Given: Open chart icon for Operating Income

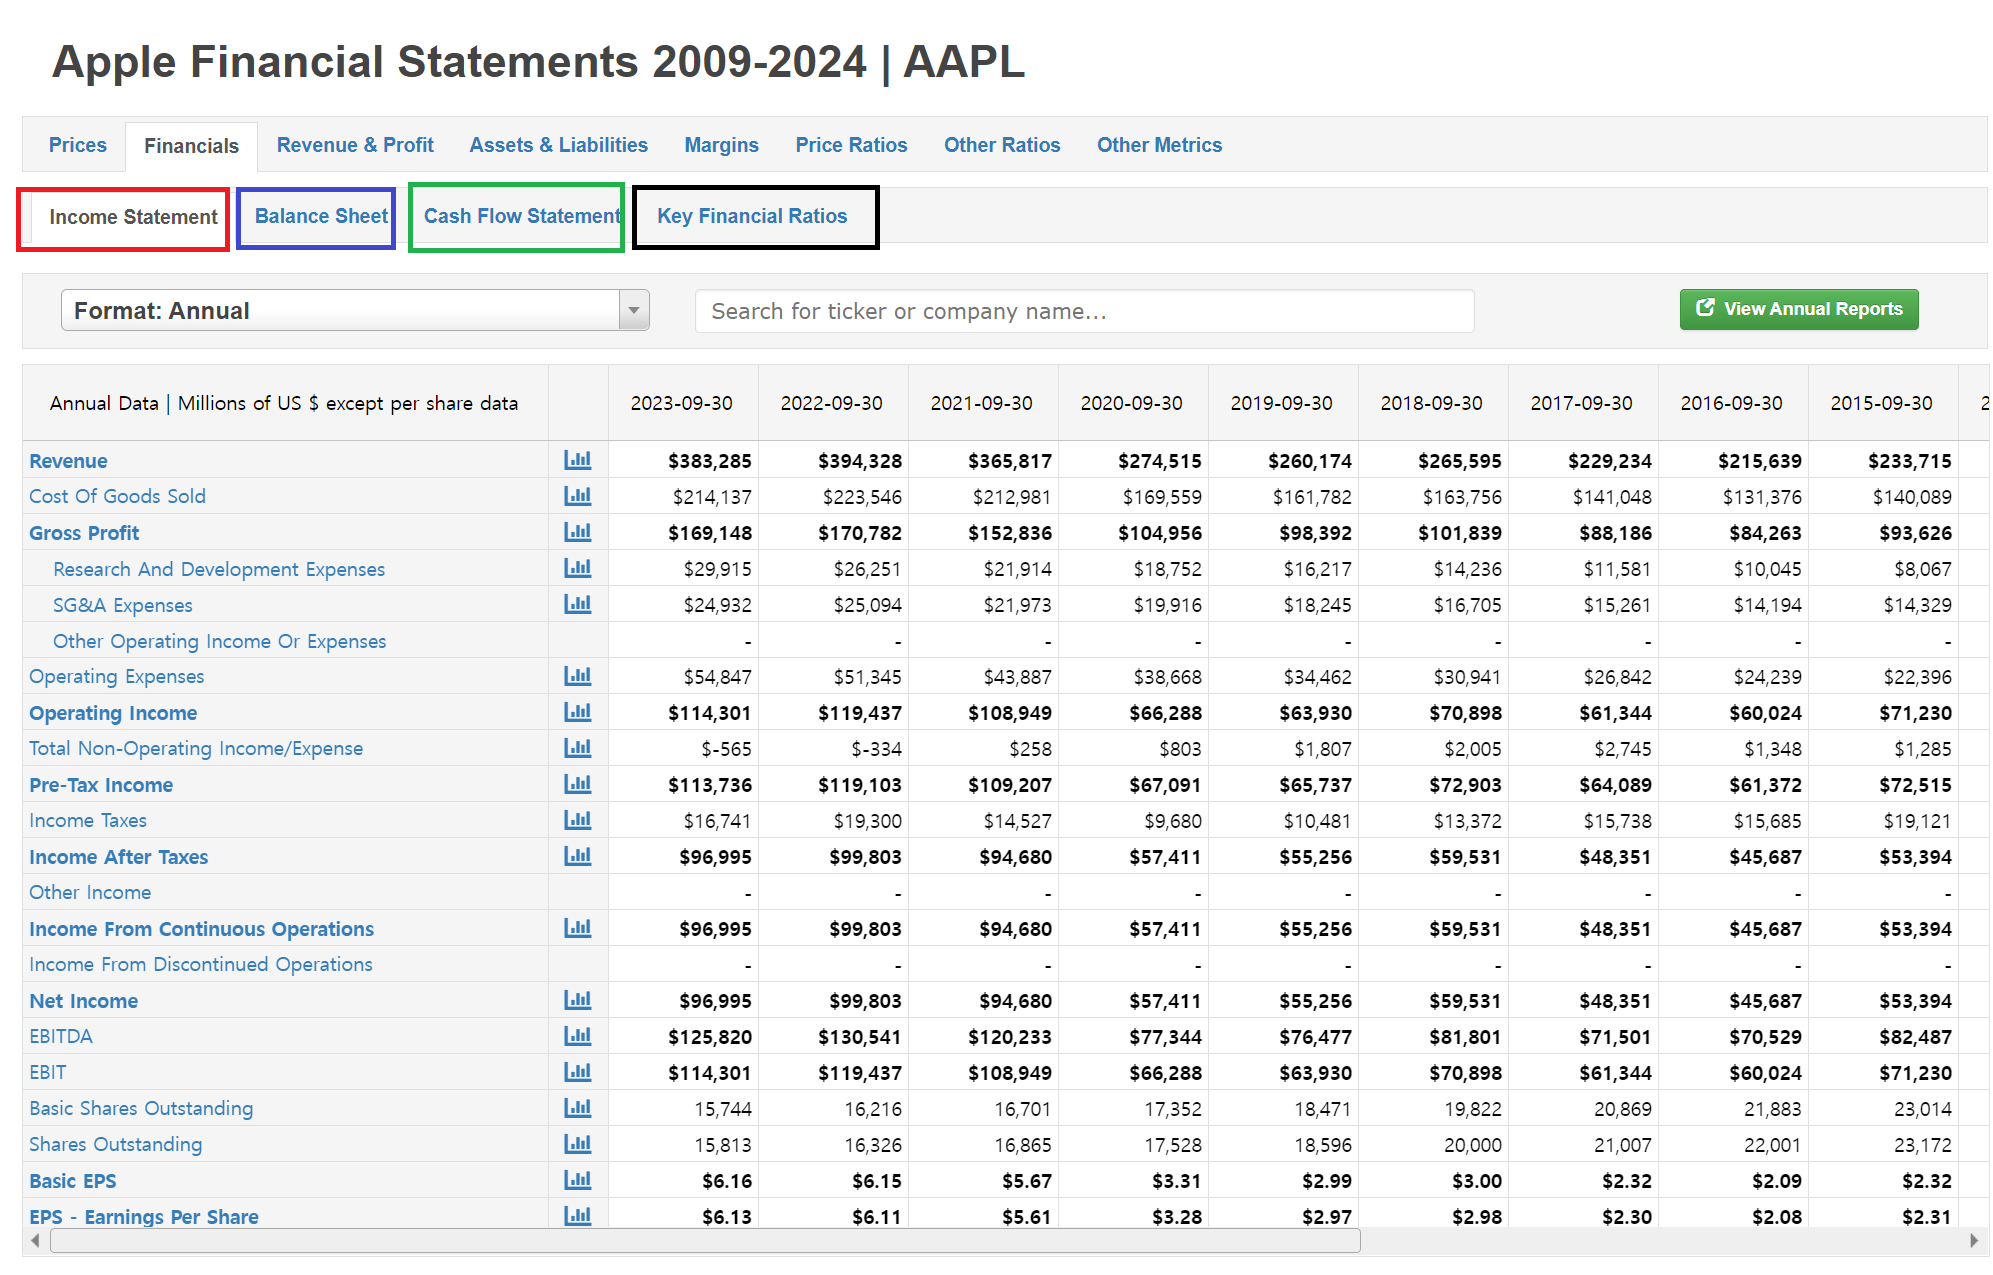Looking at the screenshot, I should [x=577, y=712].
